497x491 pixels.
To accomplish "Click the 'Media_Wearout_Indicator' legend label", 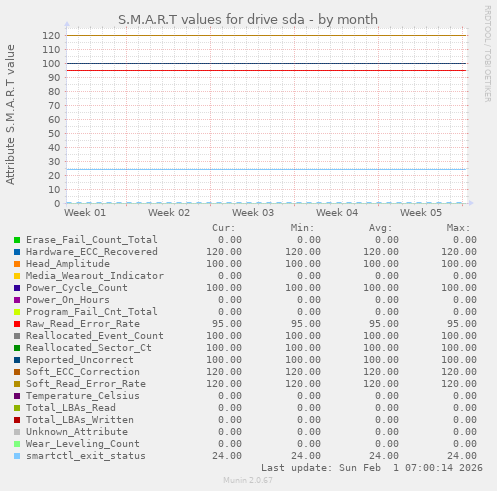I will (x=95, y=276).
